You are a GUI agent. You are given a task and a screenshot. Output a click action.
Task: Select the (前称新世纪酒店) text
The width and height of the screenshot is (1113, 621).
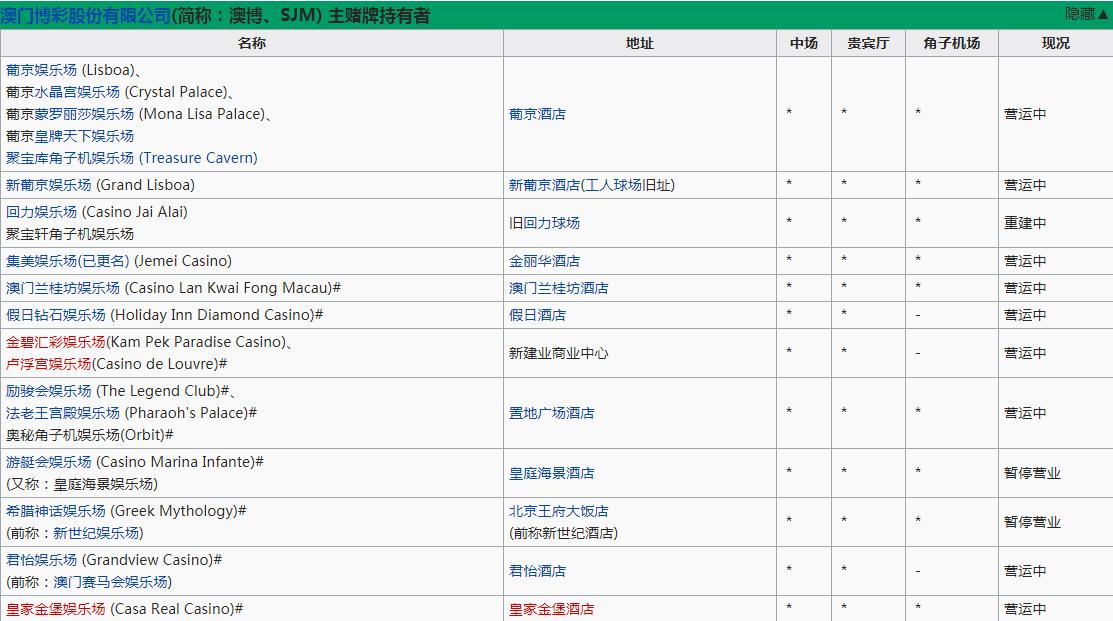pos(564,532)
